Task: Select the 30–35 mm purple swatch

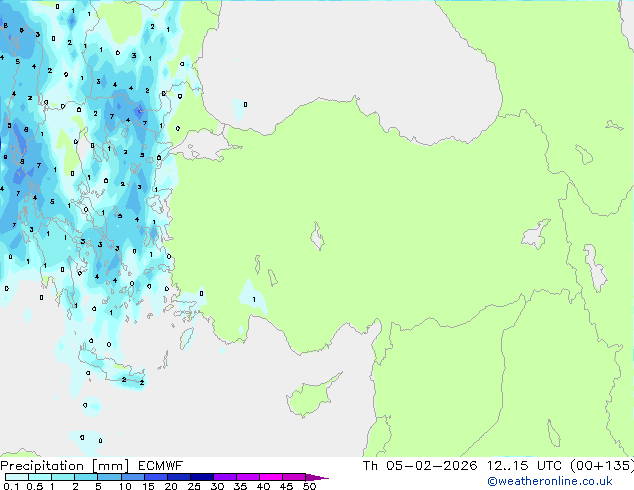Action: point(224,477)
